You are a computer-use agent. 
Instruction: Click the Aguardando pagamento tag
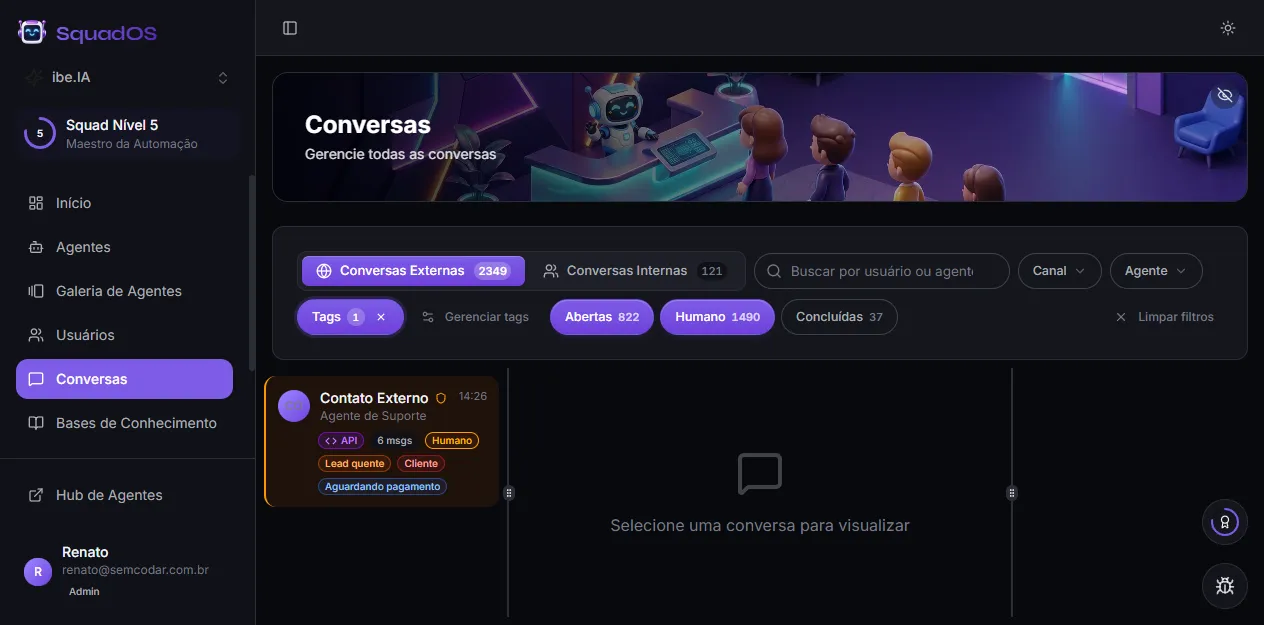(x=383, y=486)
